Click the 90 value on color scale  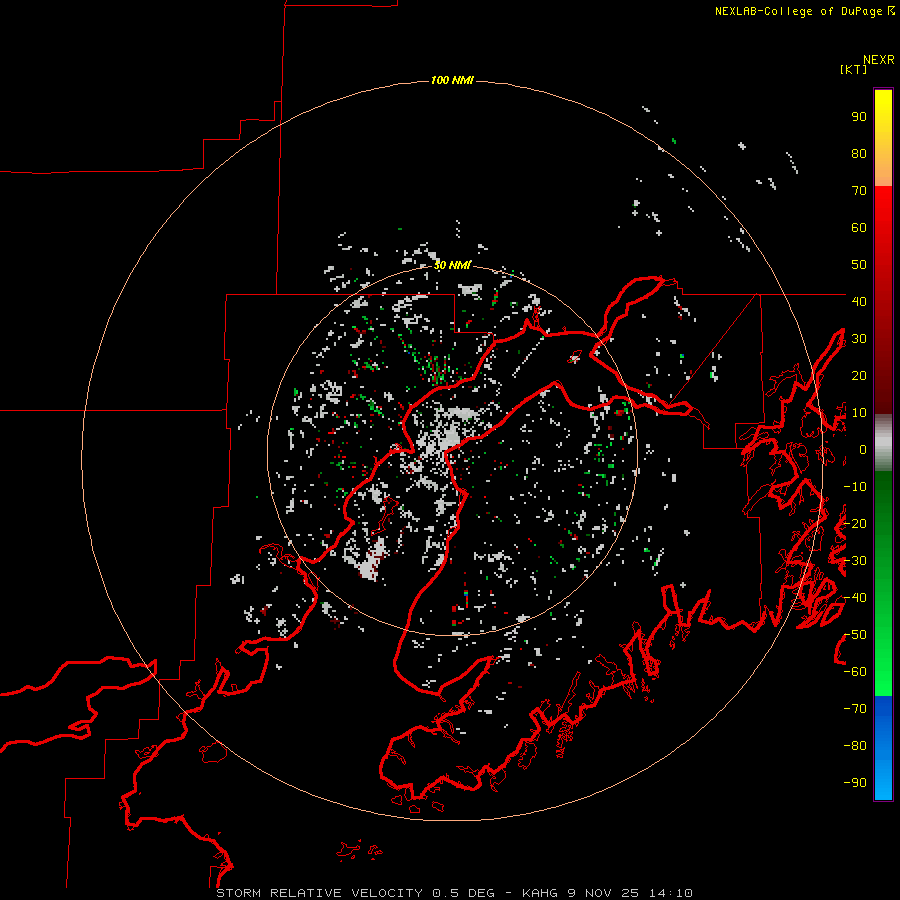pyautogui.click(x=859, y=117)
